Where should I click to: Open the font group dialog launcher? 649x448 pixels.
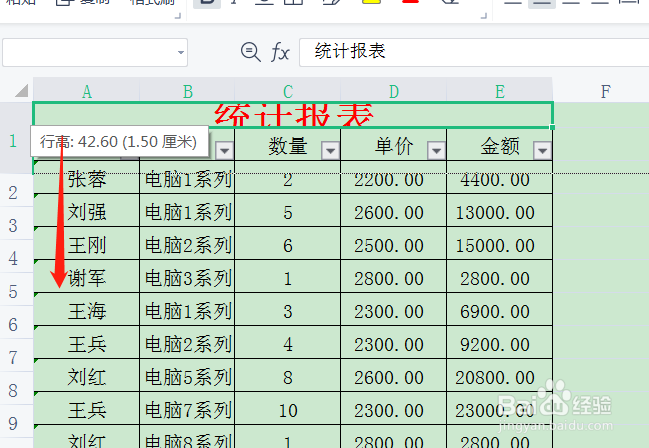click(483, 16)
